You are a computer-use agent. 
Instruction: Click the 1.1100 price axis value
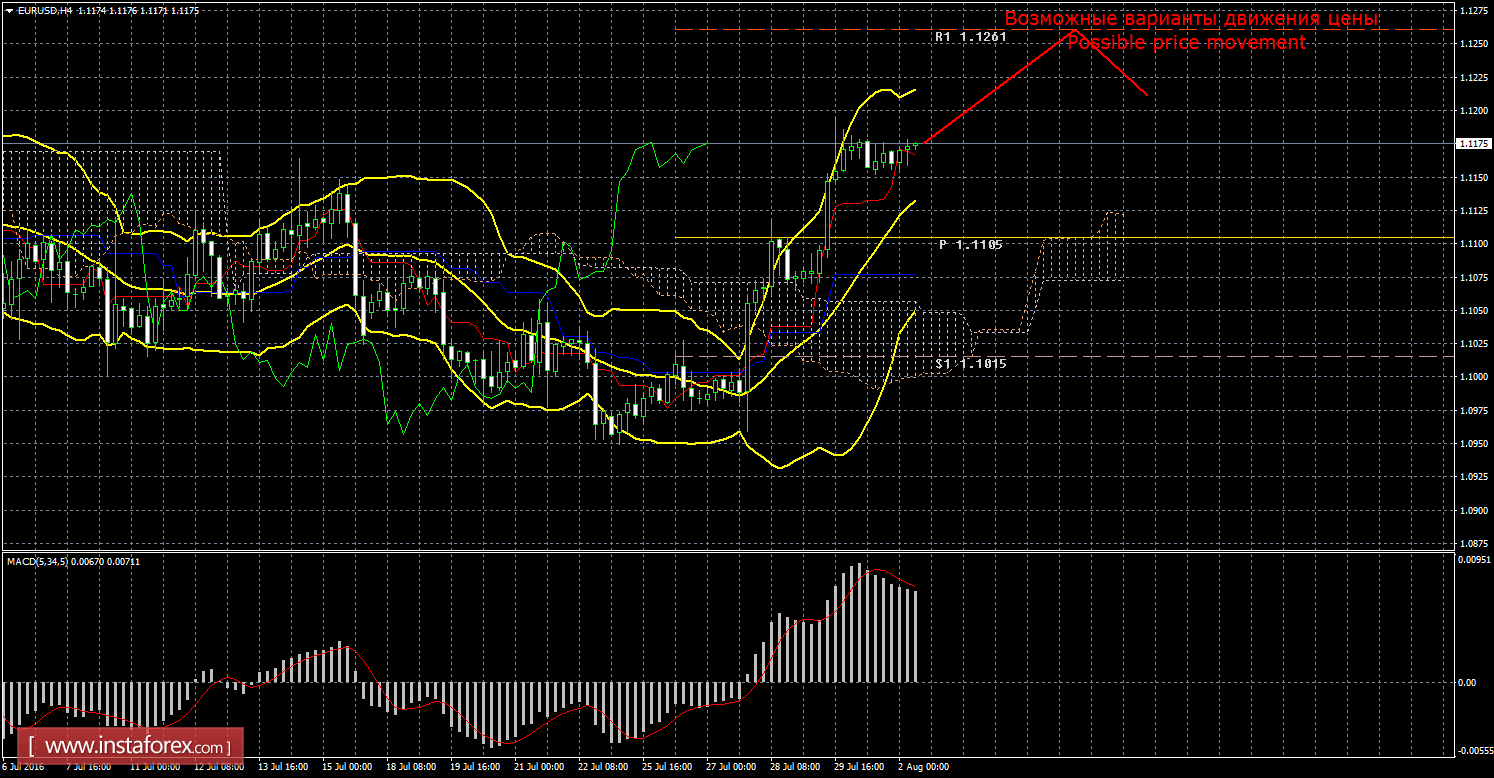point(1474,244)
